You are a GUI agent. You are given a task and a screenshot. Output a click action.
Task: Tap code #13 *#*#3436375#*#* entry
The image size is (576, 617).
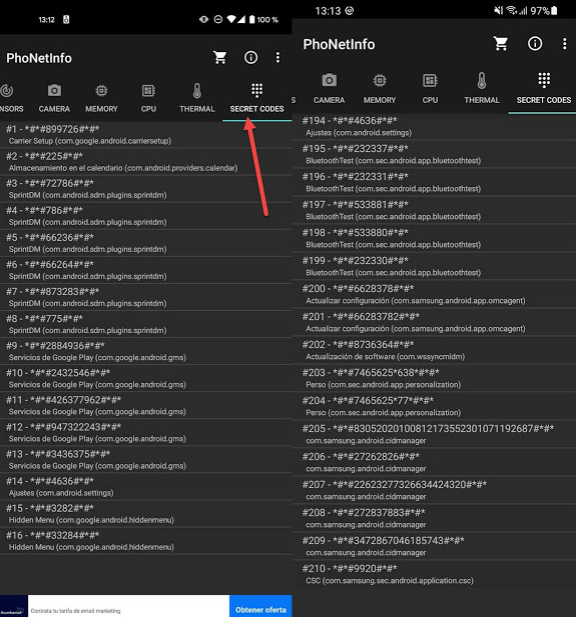click(x=146, y=460)
